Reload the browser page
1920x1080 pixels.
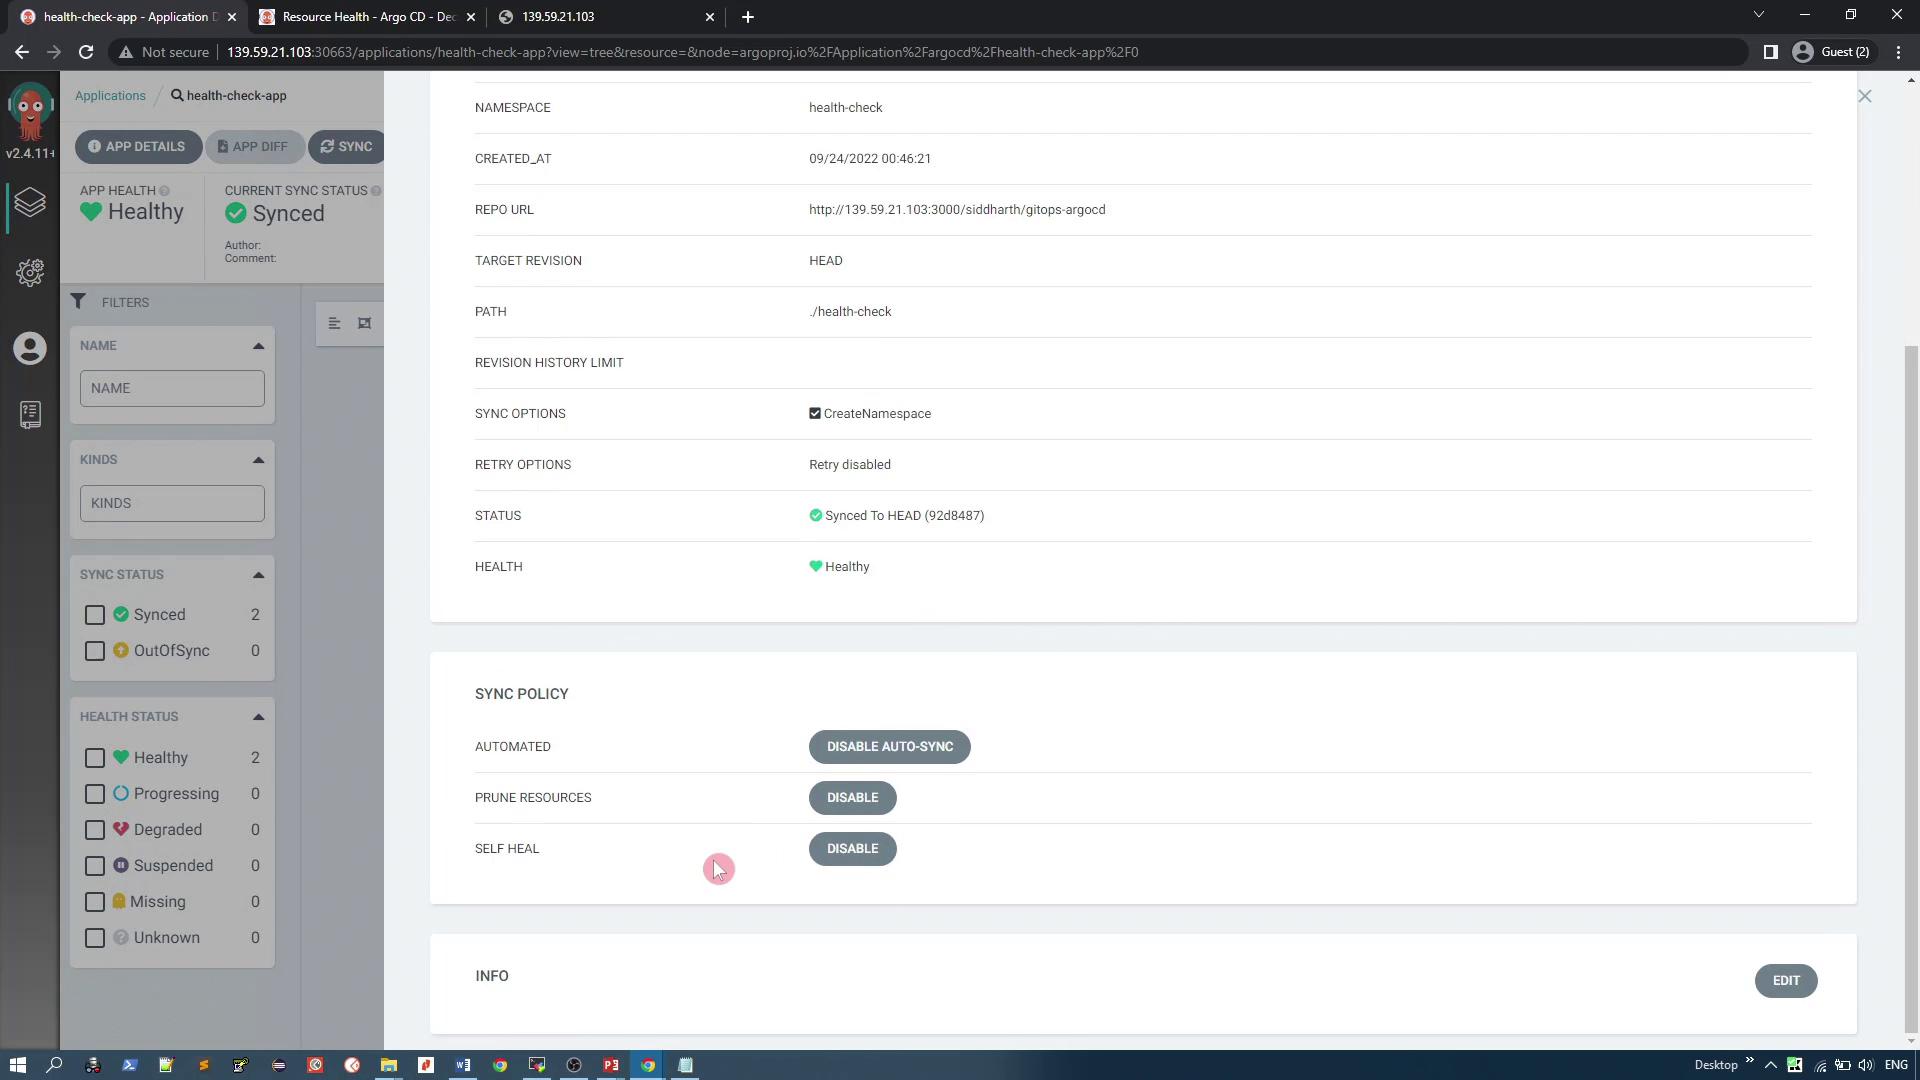86,52
